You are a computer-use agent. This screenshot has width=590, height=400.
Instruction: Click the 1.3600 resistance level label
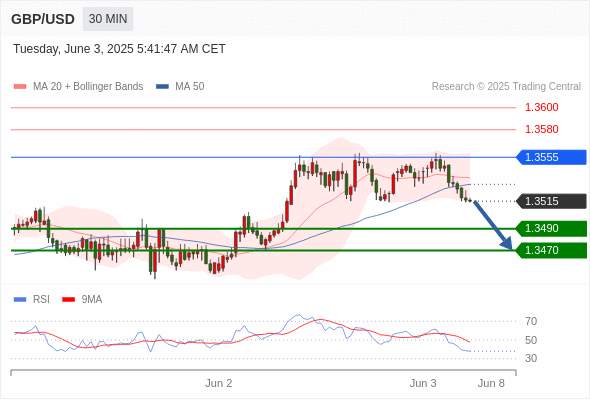(541, 107)
